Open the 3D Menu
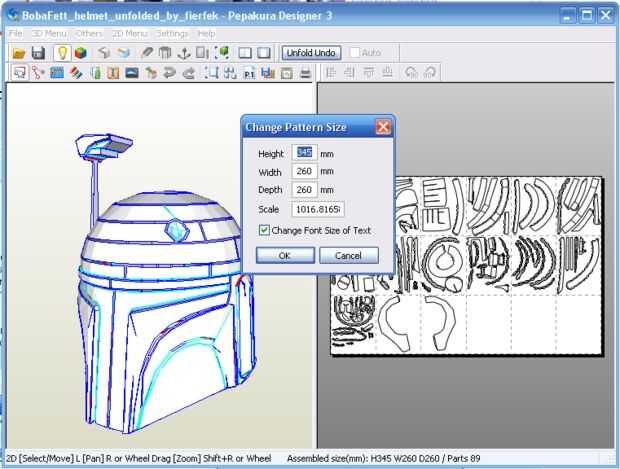The image size is (620, 469). 49,34
